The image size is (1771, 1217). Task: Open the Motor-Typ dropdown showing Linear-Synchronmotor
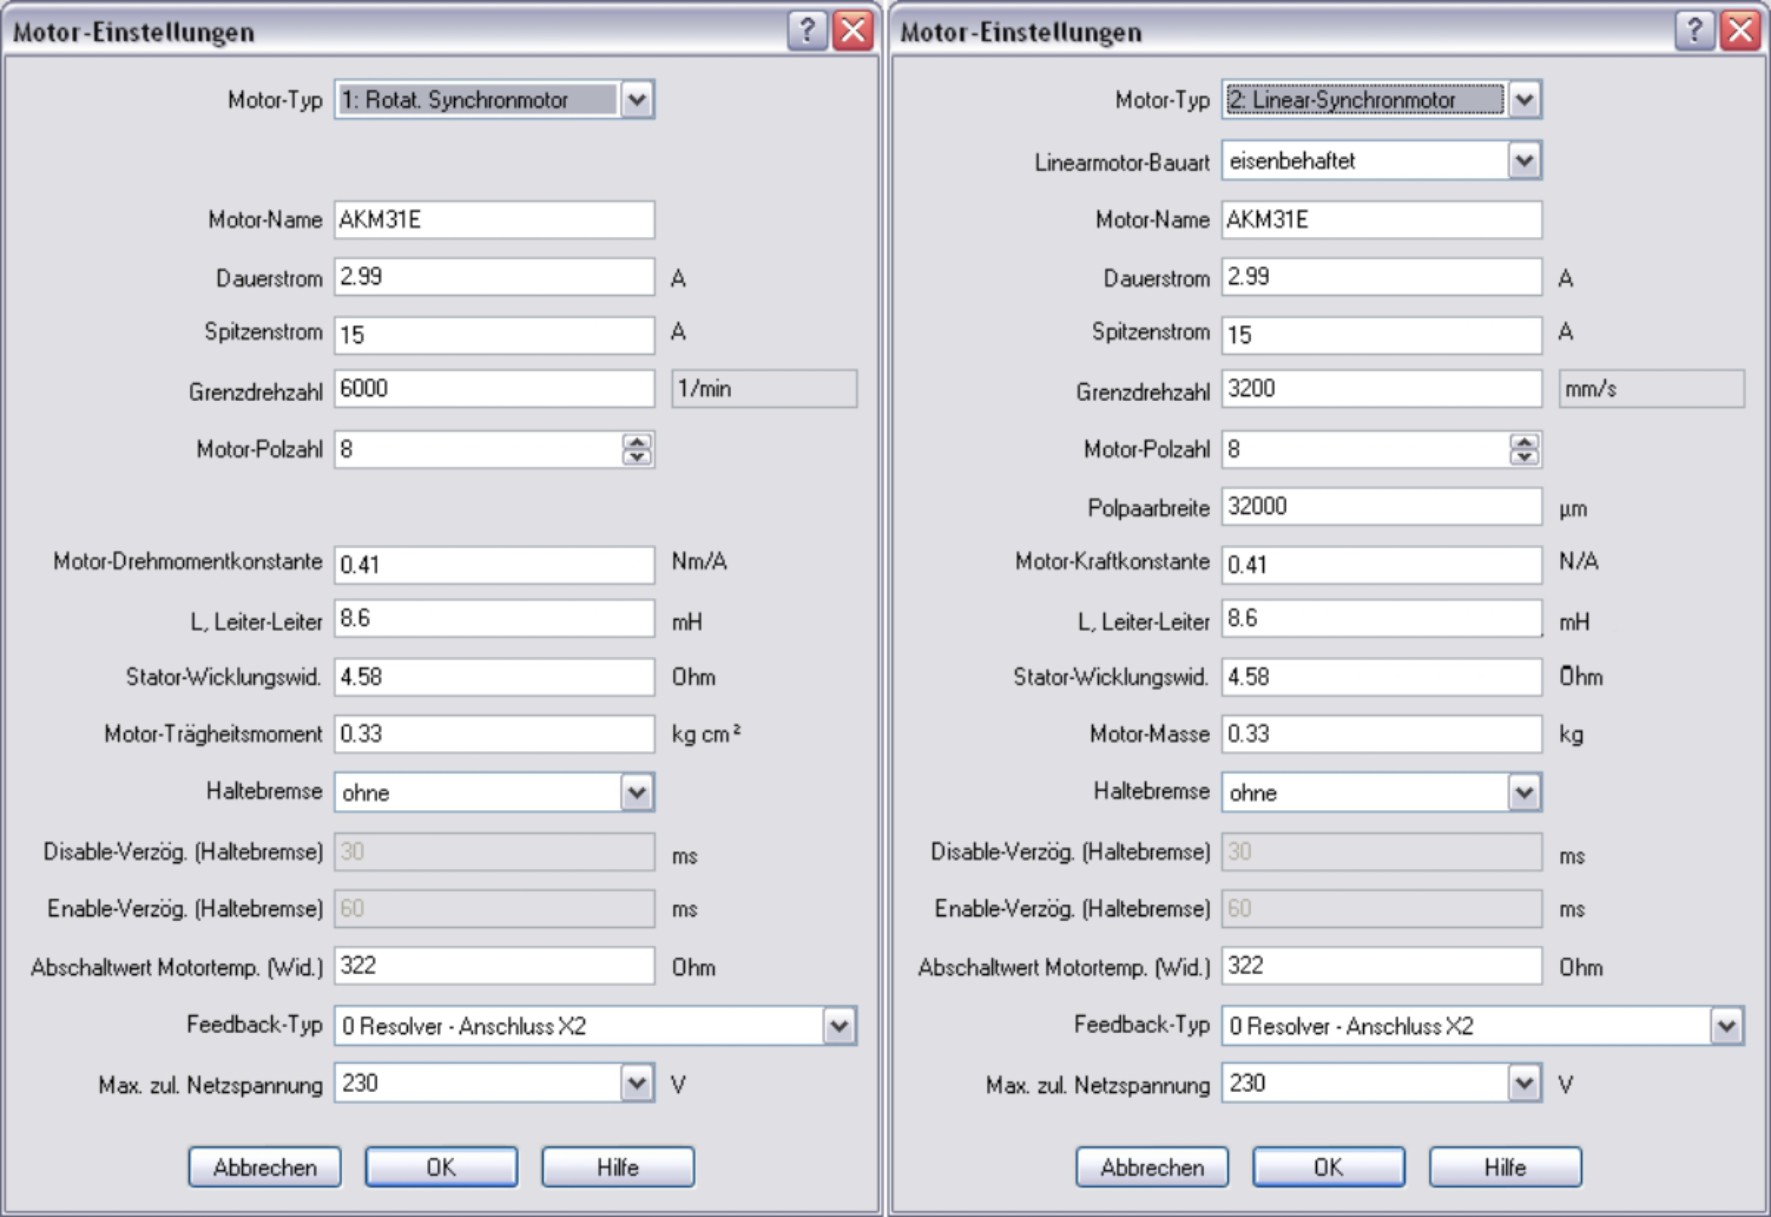[1524, 100]
